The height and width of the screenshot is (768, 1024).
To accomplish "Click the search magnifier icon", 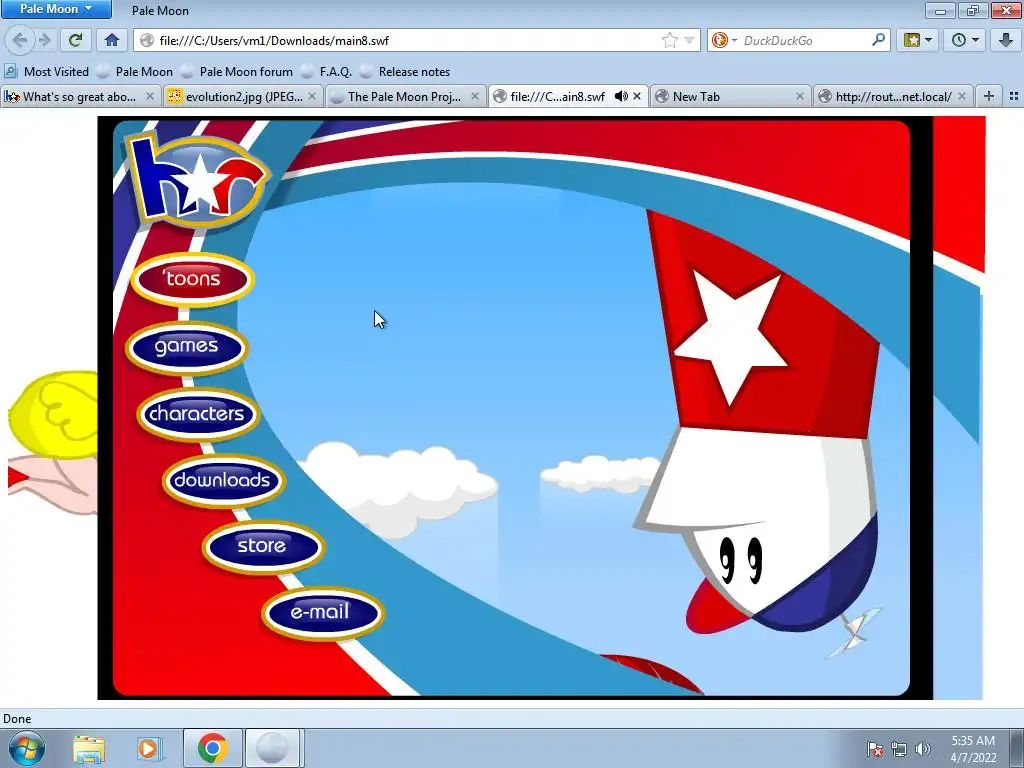I will 878,40.
